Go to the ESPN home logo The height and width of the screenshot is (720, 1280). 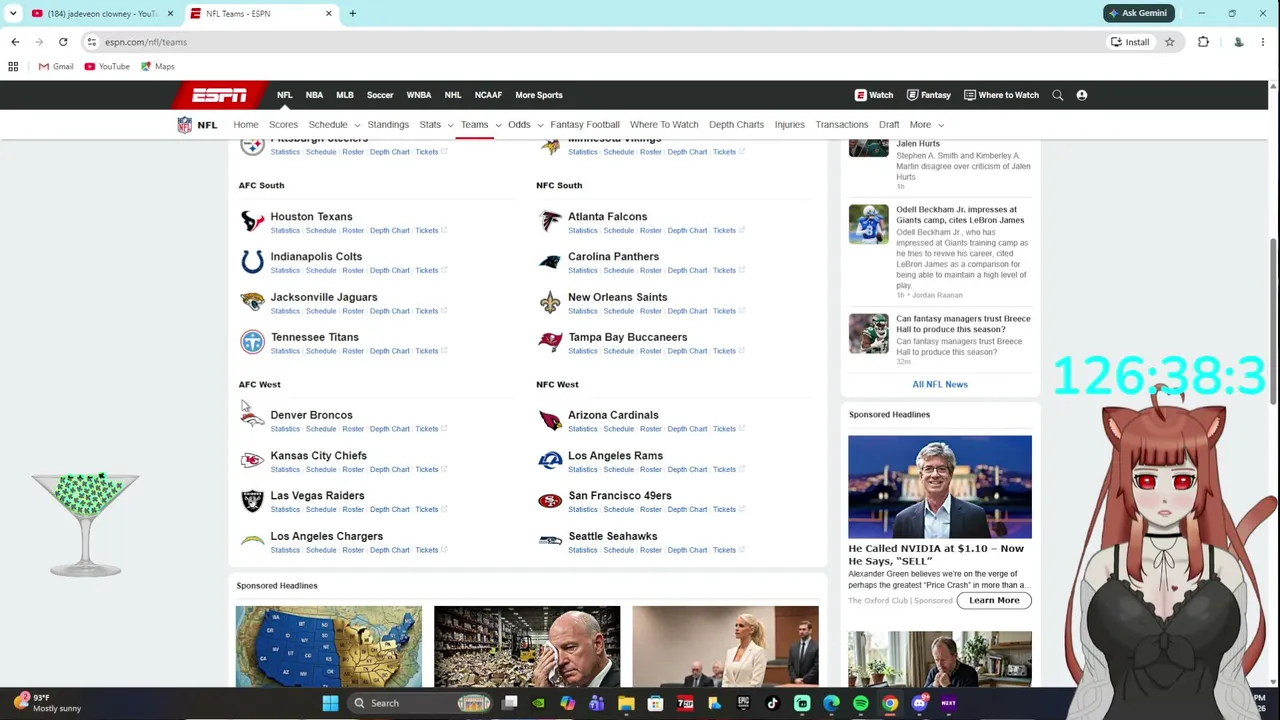click(x=220, y=95)
